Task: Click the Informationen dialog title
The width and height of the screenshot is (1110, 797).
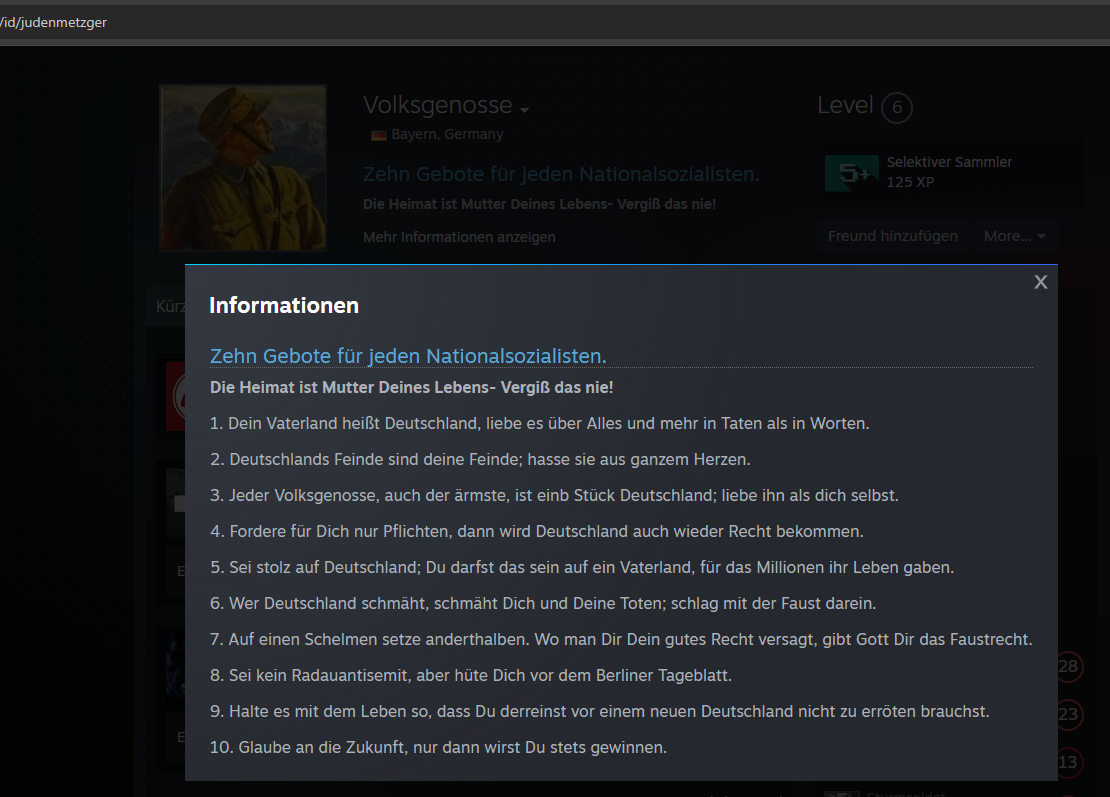Action: point(283,306)
